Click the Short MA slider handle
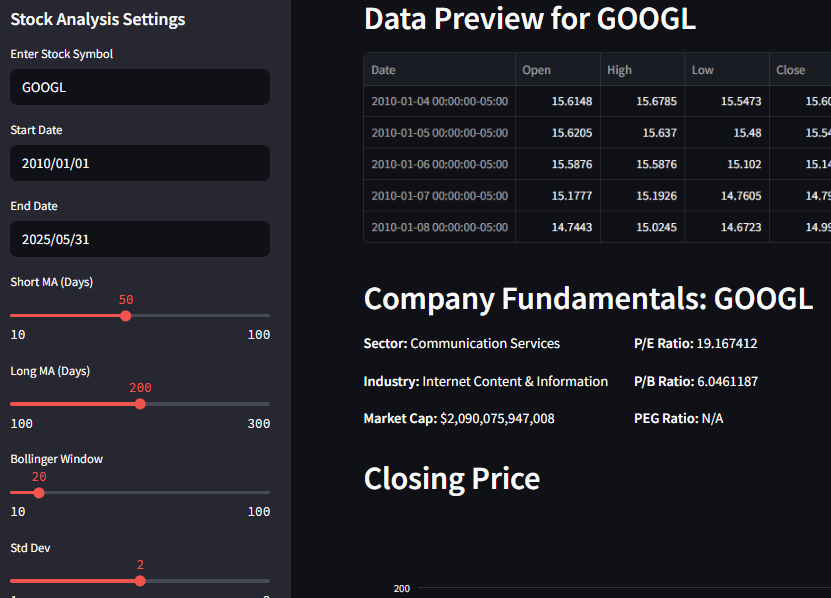This screenshot has height=598, width=831. point(126,316)
